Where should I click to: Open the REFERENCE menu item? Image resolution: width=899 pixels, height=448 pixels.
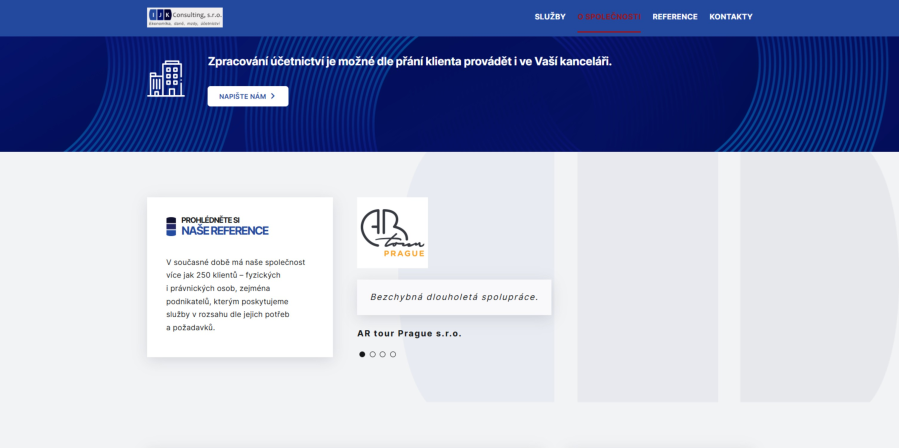pyautogui.click(x=675, y=17)
